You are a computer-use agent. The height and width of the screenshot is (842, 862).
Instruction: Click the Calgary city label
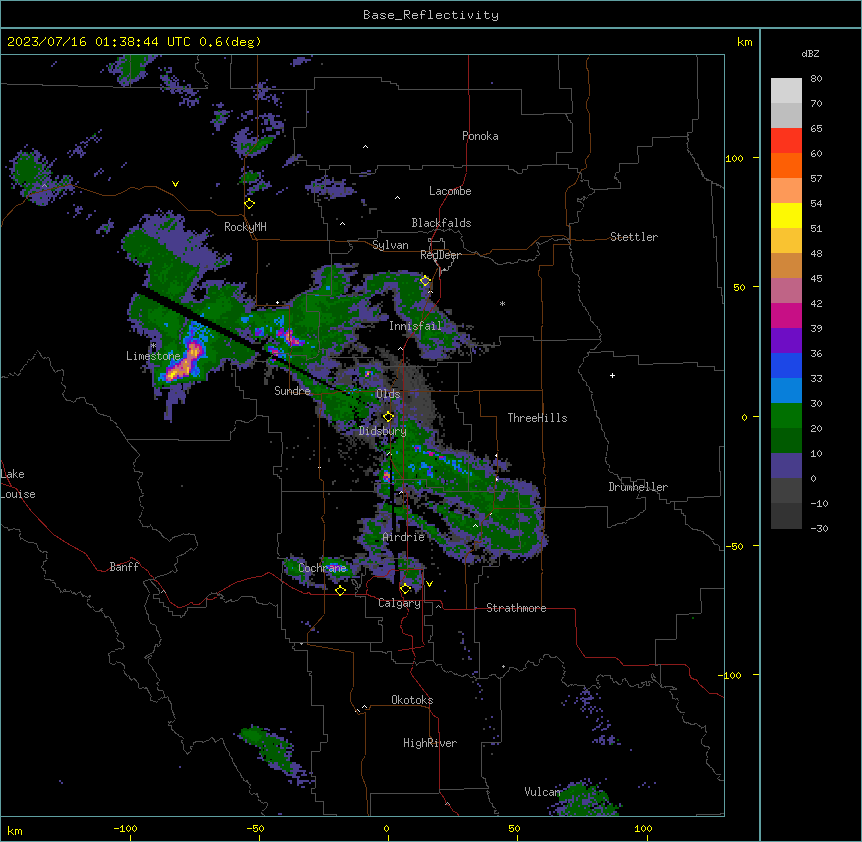tap(399, 603)
